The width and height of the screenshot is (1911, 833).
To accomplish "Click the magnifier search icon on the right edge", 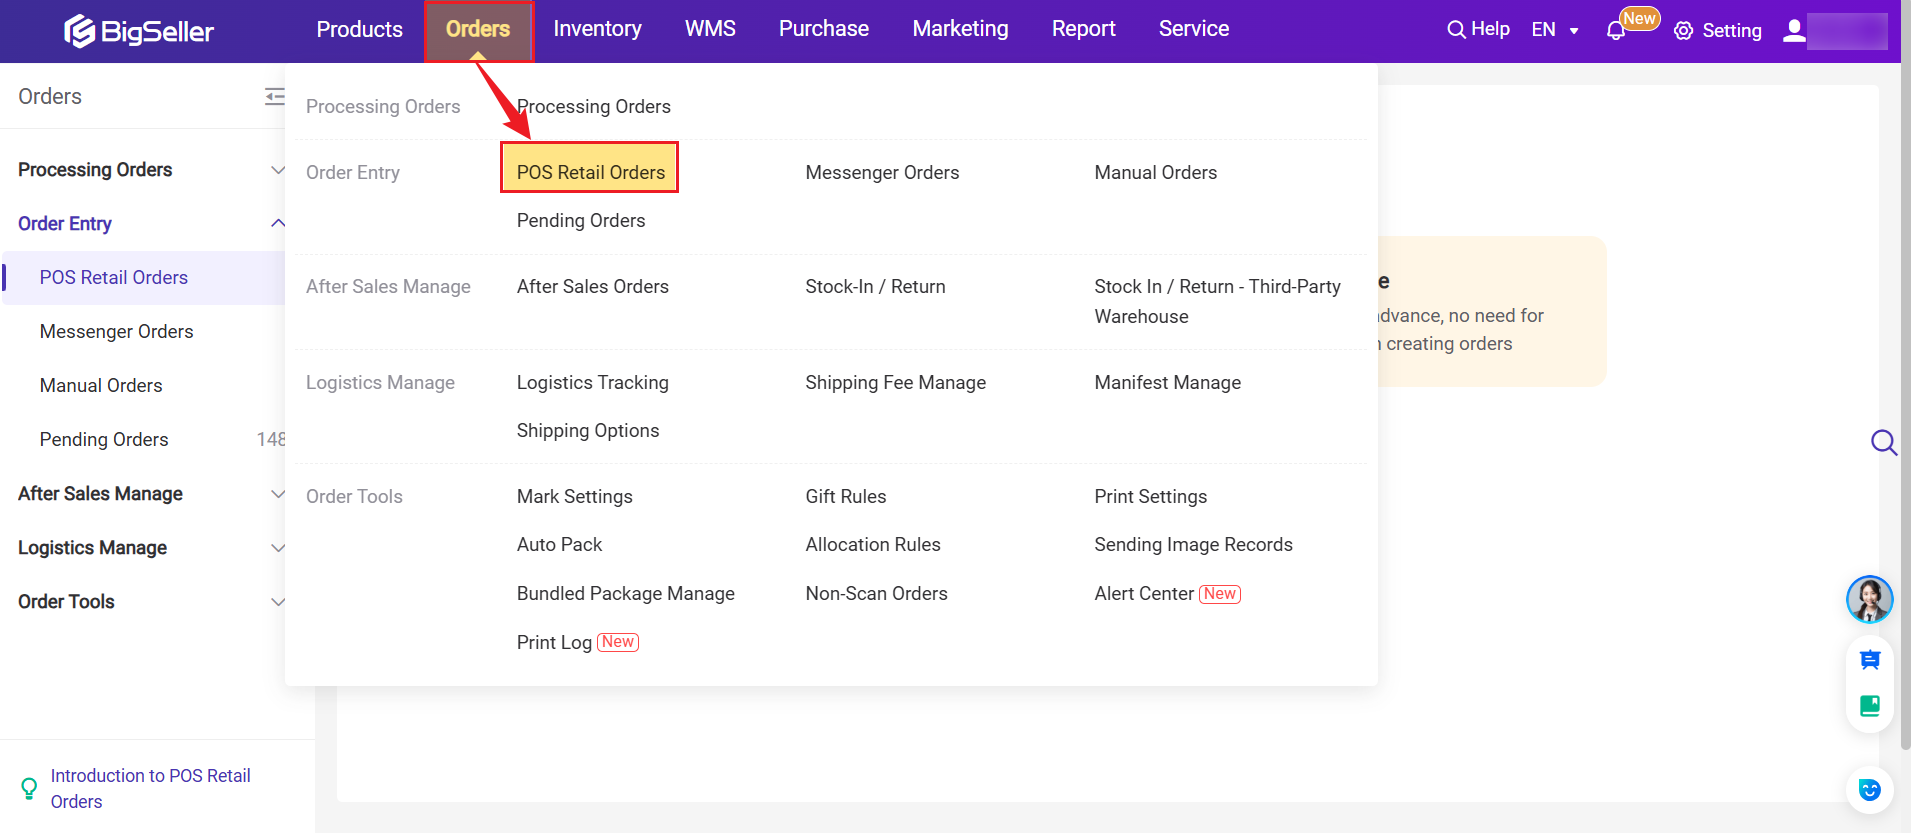I will (x=1884, y=442).
